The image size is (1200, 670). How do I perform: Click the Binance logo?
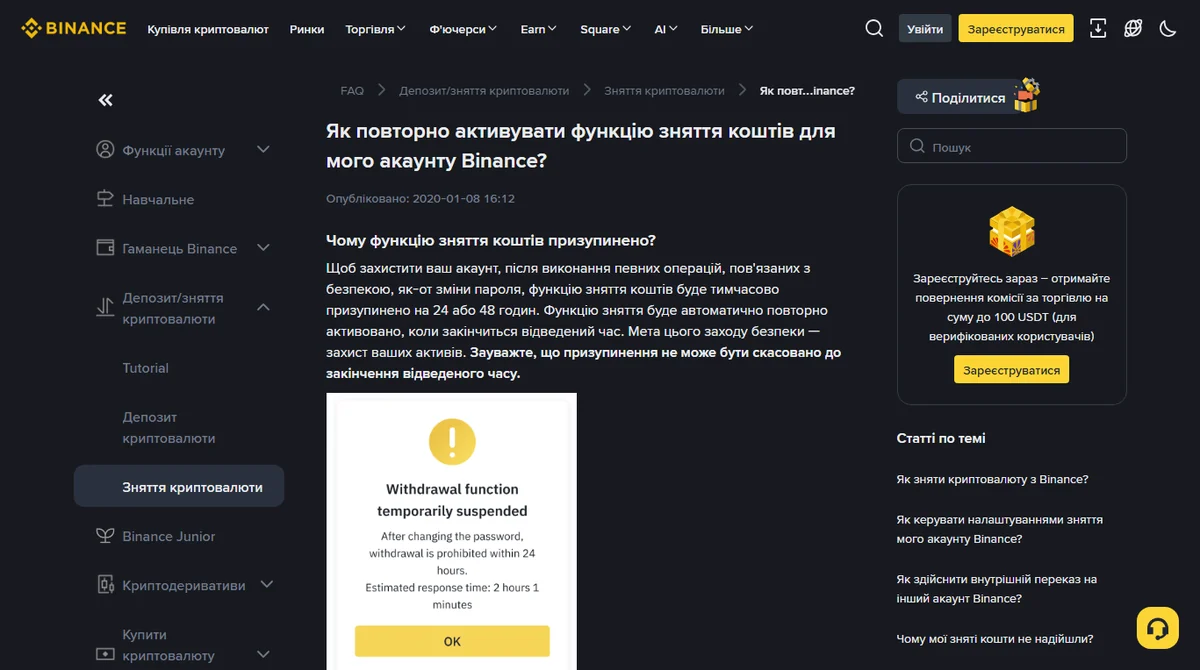coord(74,28)
